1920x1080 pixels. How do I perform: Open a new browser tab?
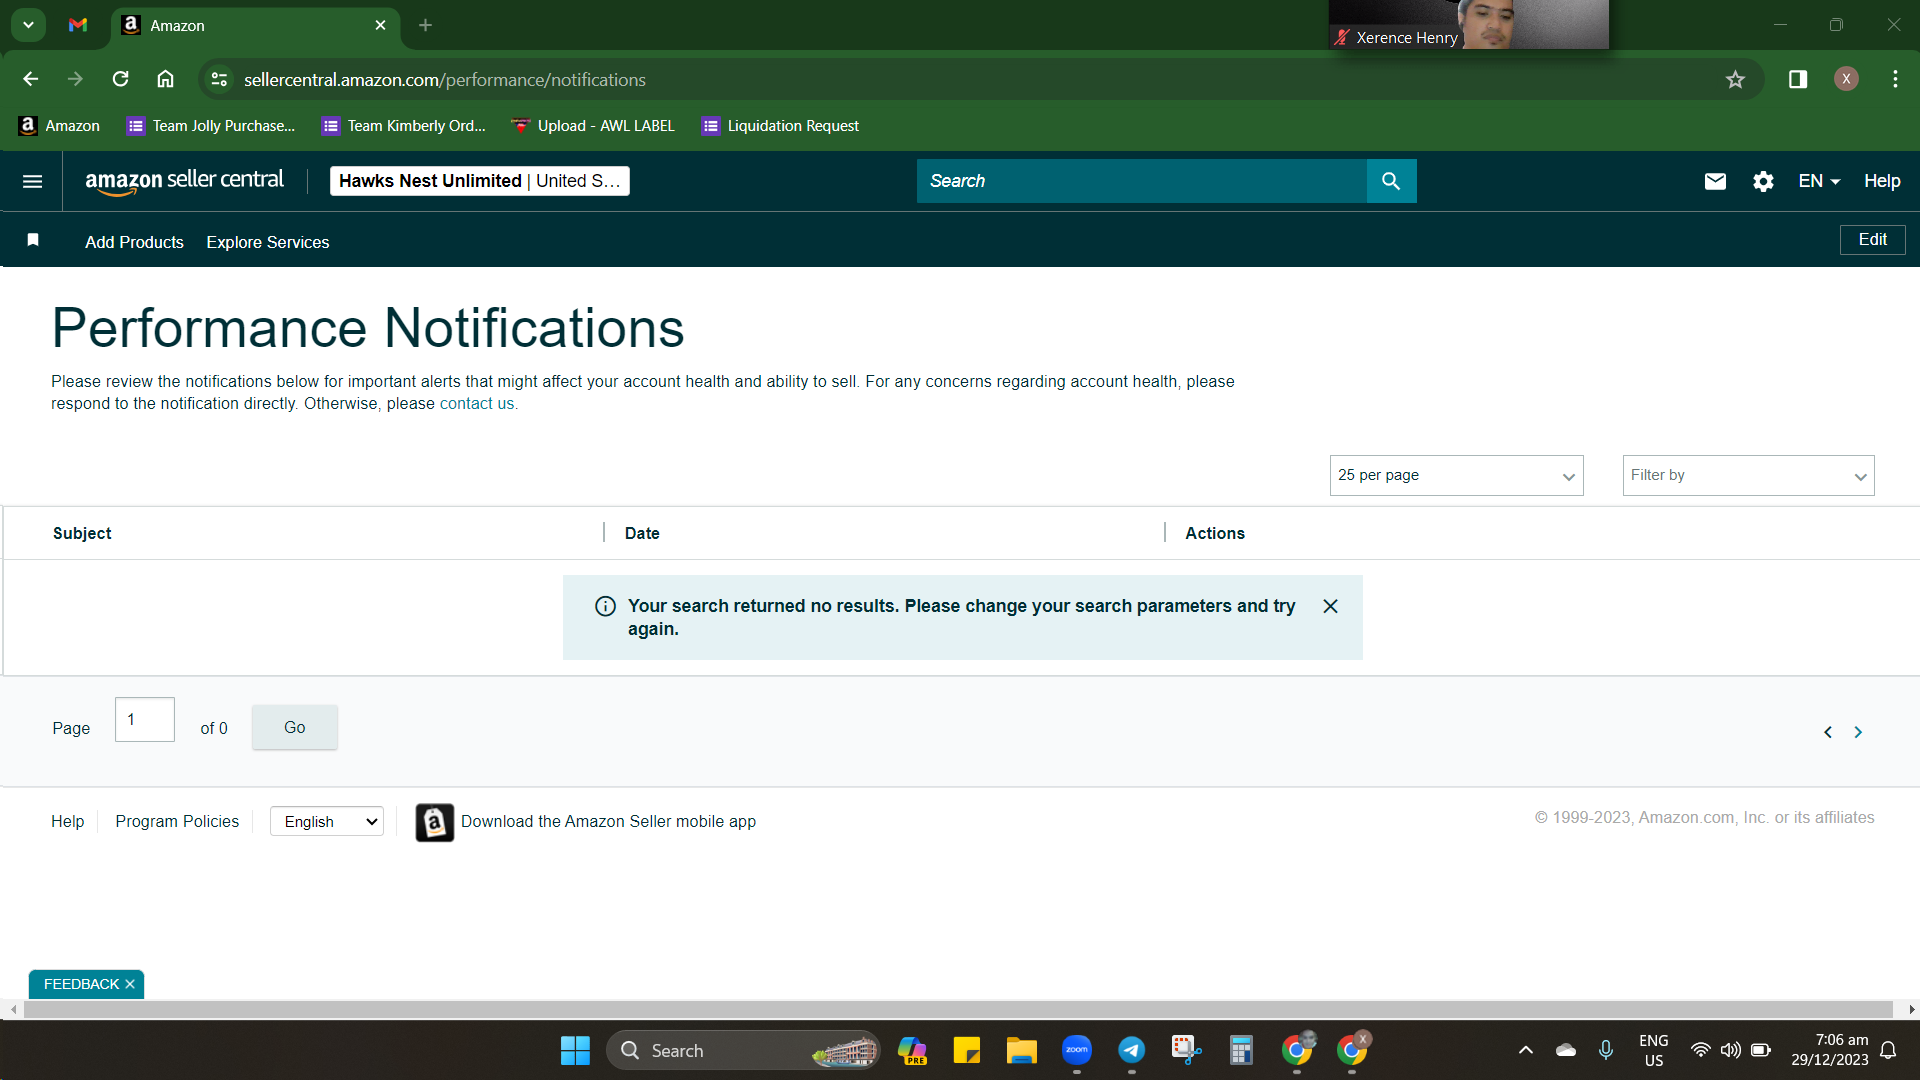pyautogui.click(x=425, y=25)
